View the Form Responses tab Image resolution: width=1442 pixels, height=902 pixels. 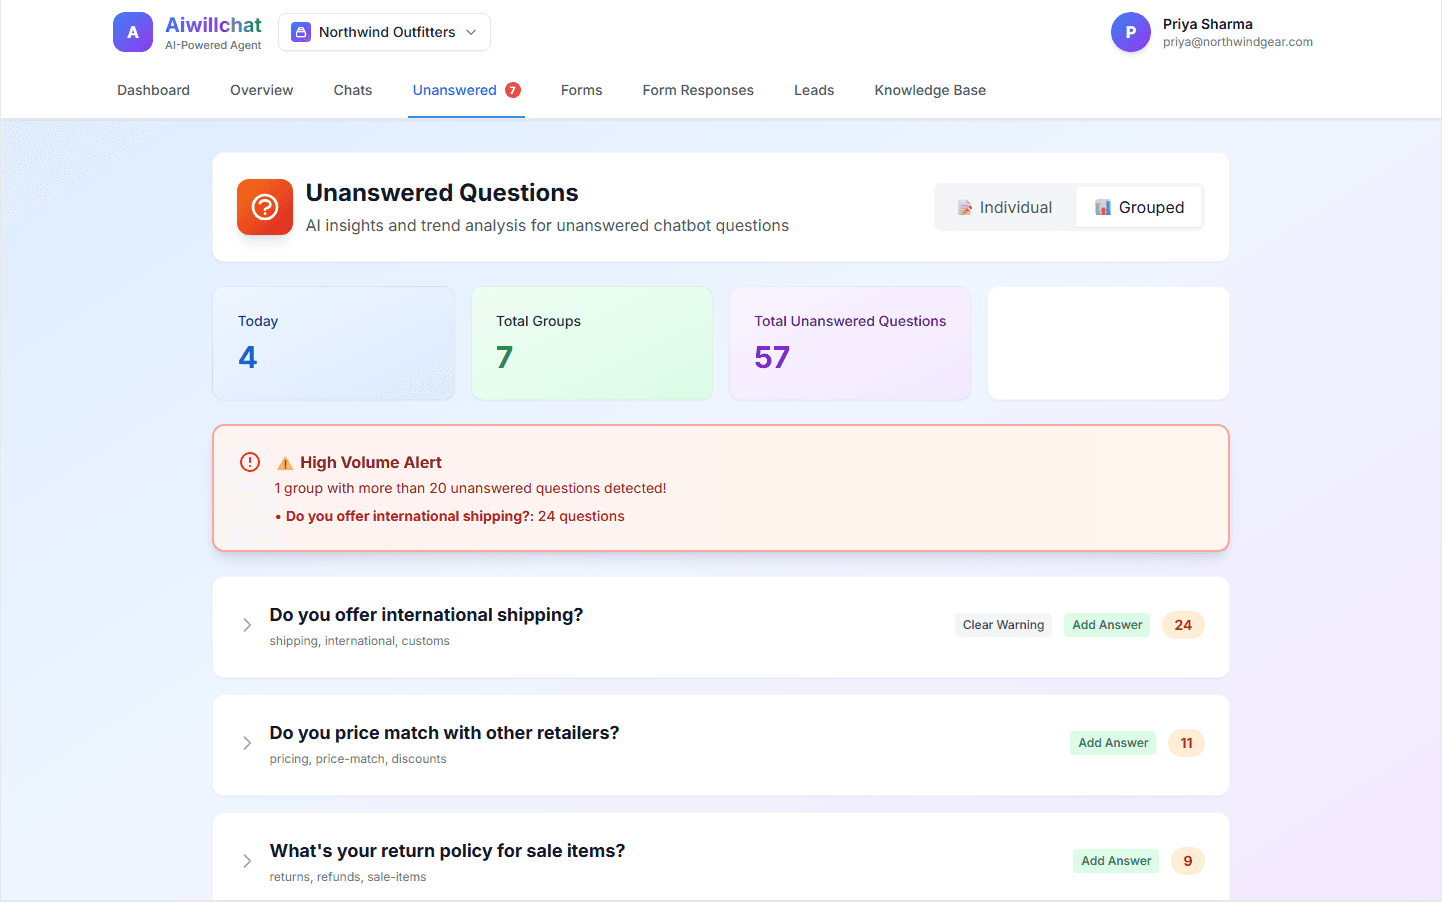coord(698,90)
